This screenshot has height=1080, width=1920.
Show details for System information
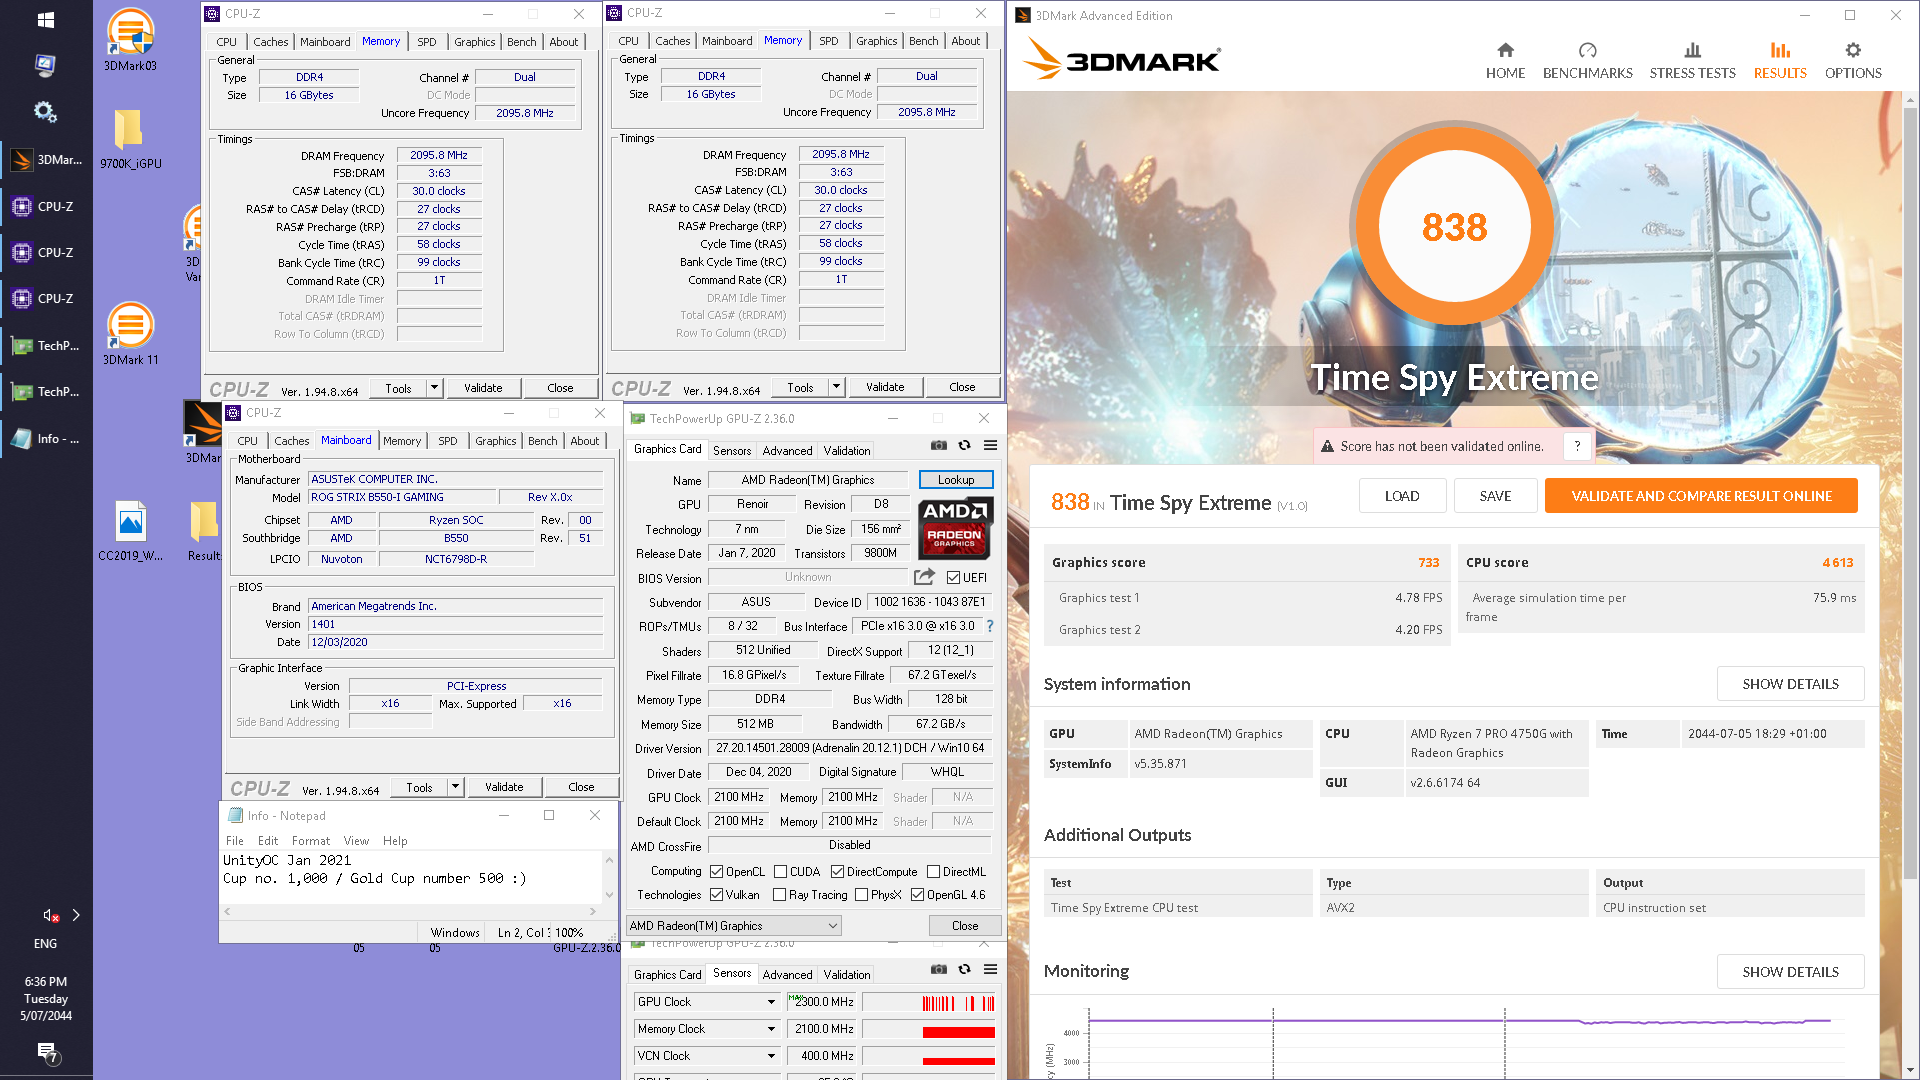(1790, 684)
